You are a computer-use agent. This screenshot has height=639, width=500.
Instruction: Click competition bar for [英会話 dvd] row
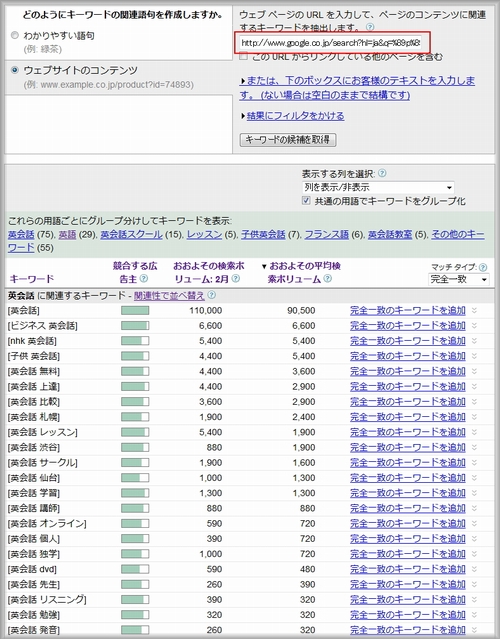tap(135, 569)
